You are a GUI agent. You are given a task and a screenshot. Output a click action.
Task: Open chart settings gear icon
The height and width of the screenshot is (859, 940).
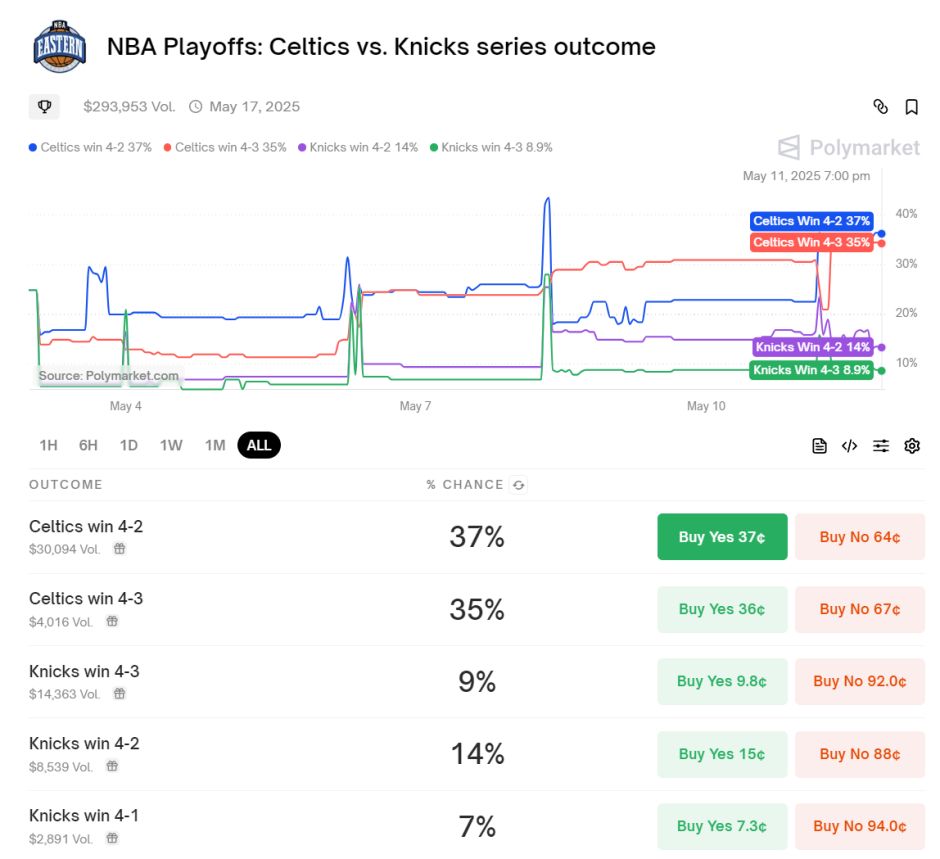tap(912, 445)
